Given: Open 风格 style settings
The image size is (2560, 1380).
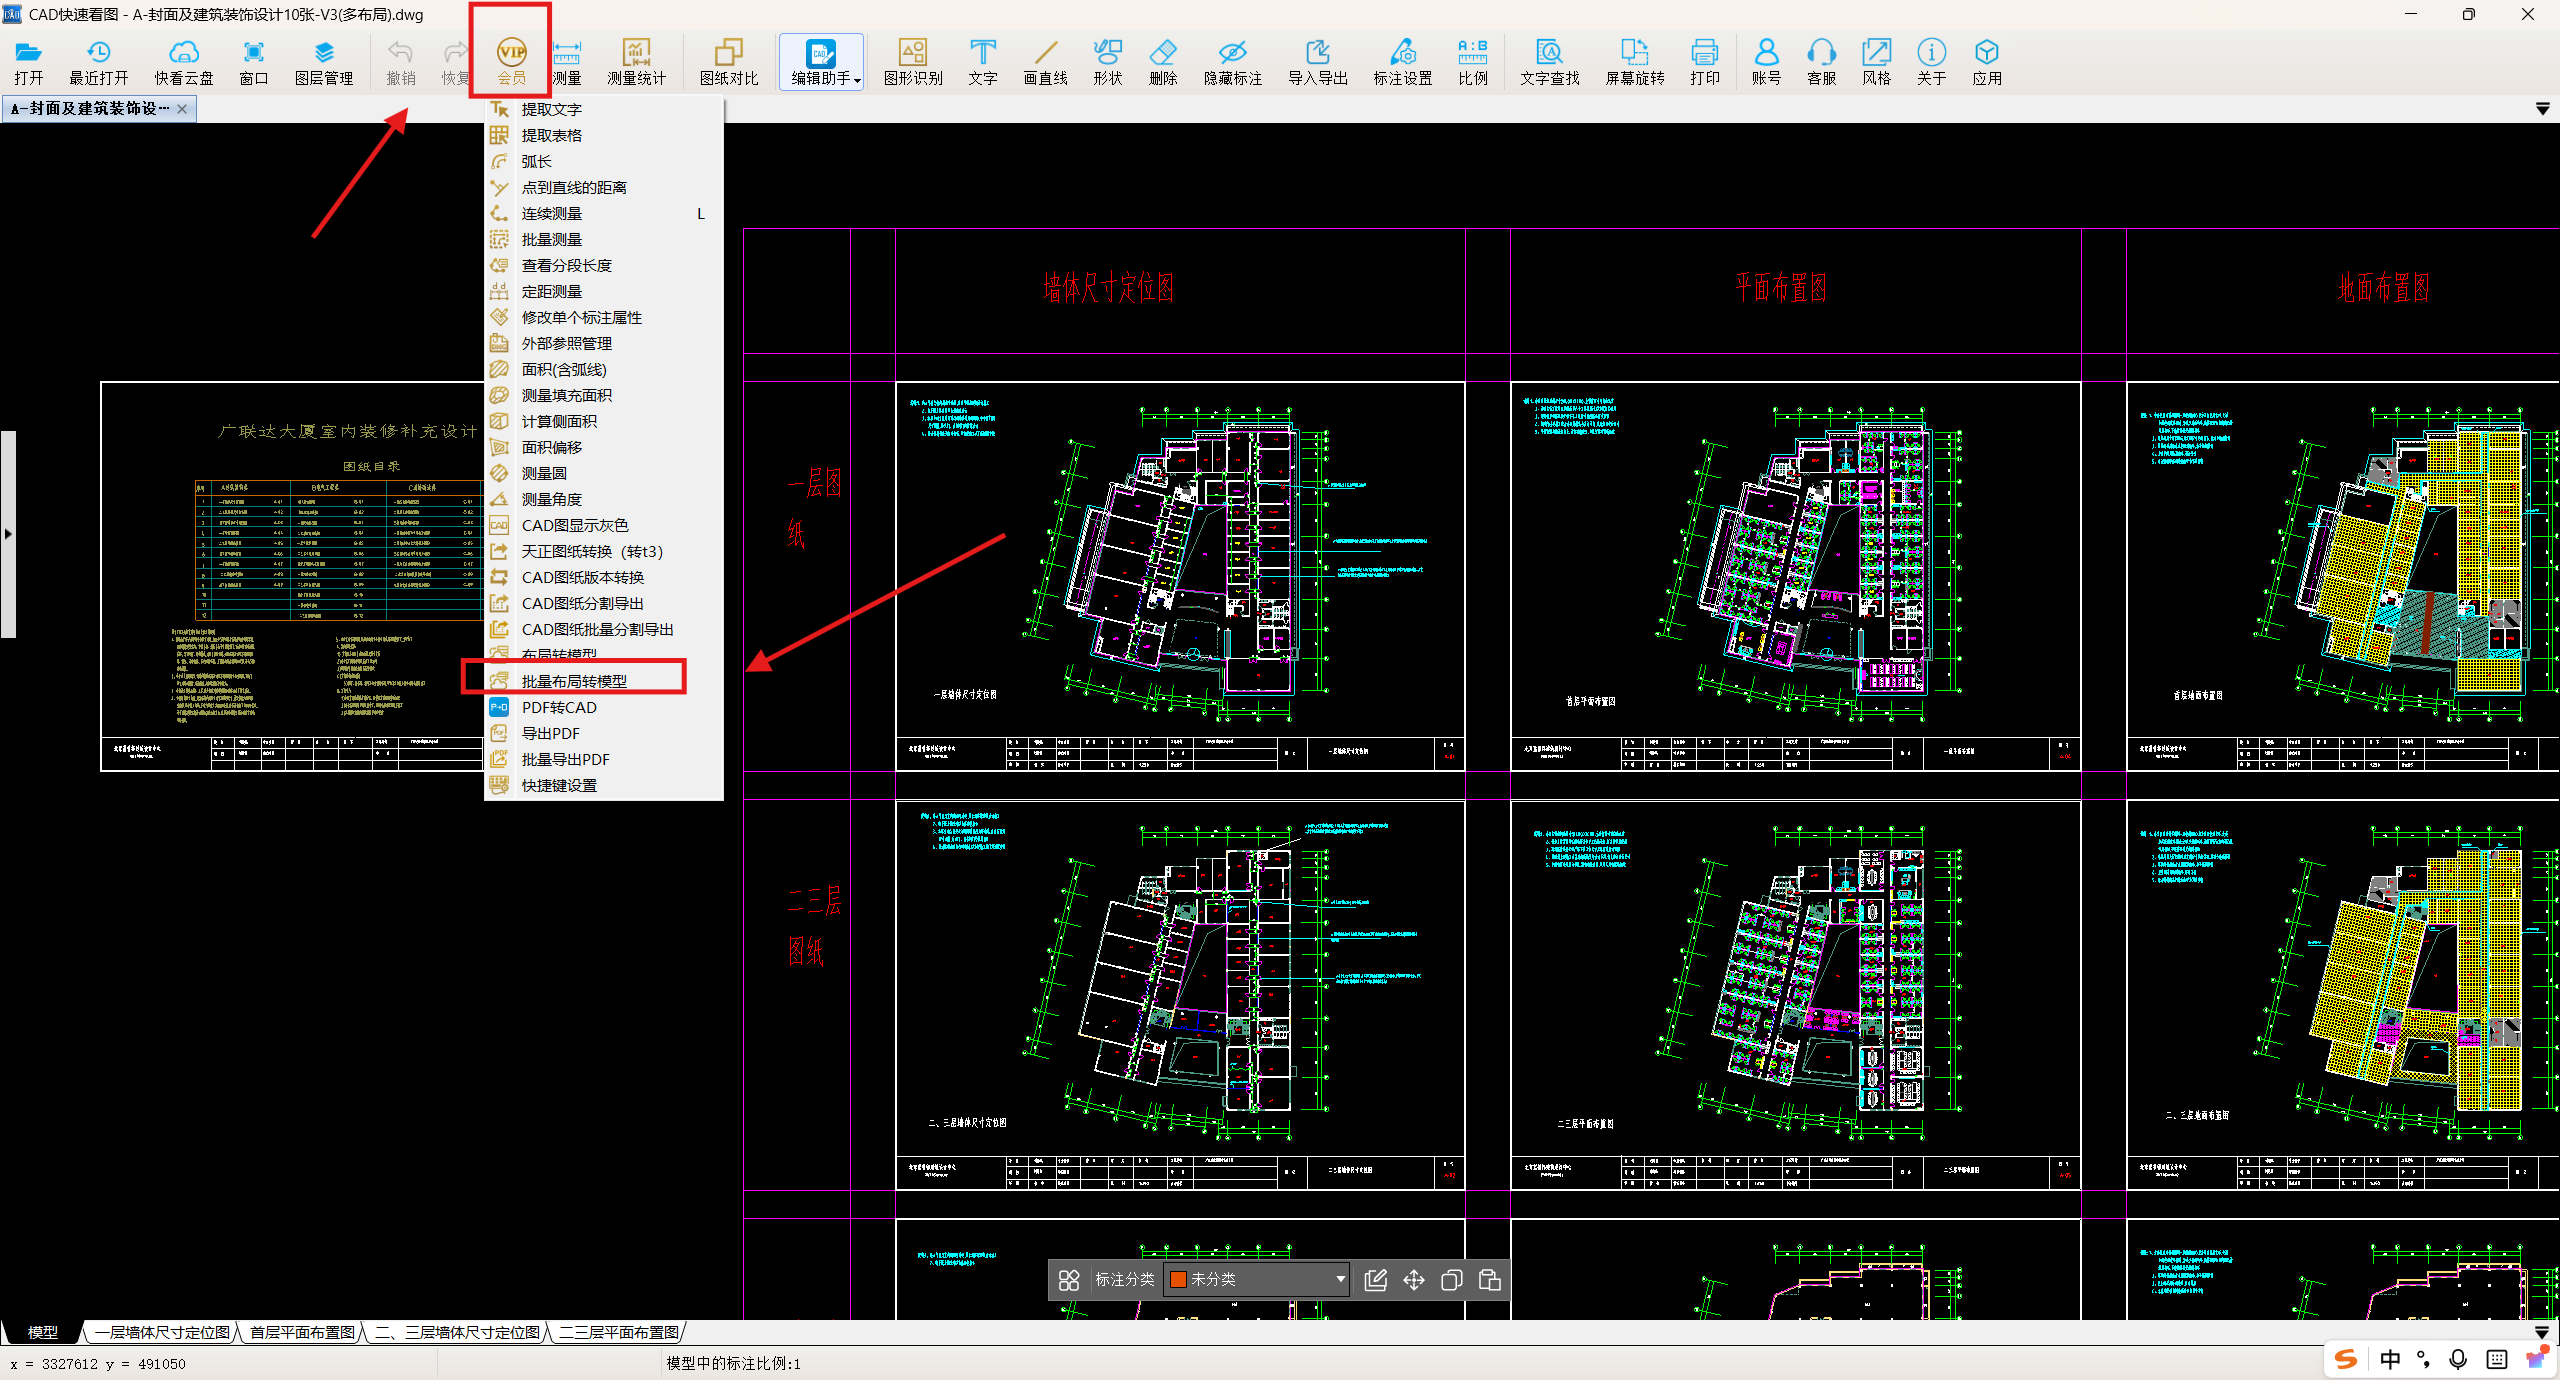Looking at the screenshot, I should pos(1877,62).
